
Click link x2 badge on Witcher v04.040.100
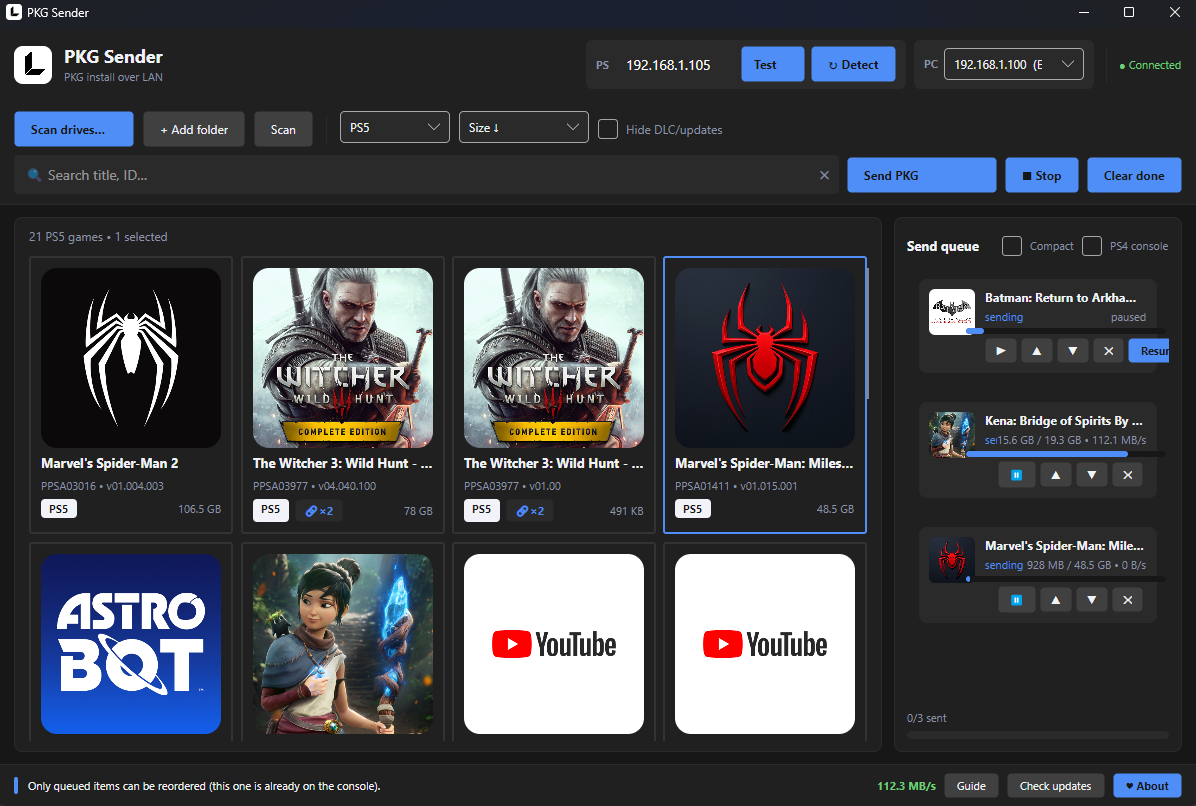pyautogui.click(x=319, y=511)
